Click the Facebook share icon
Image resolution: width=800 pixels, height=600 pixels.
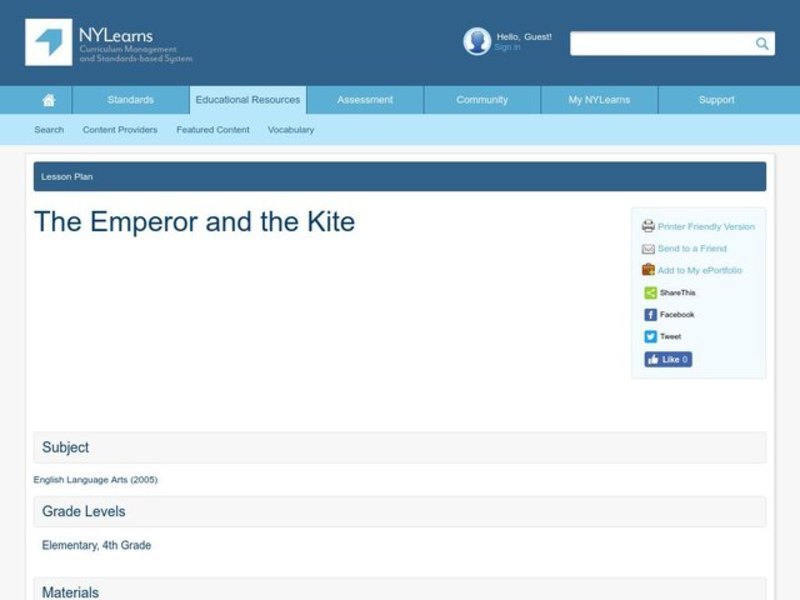coord(649,314)
